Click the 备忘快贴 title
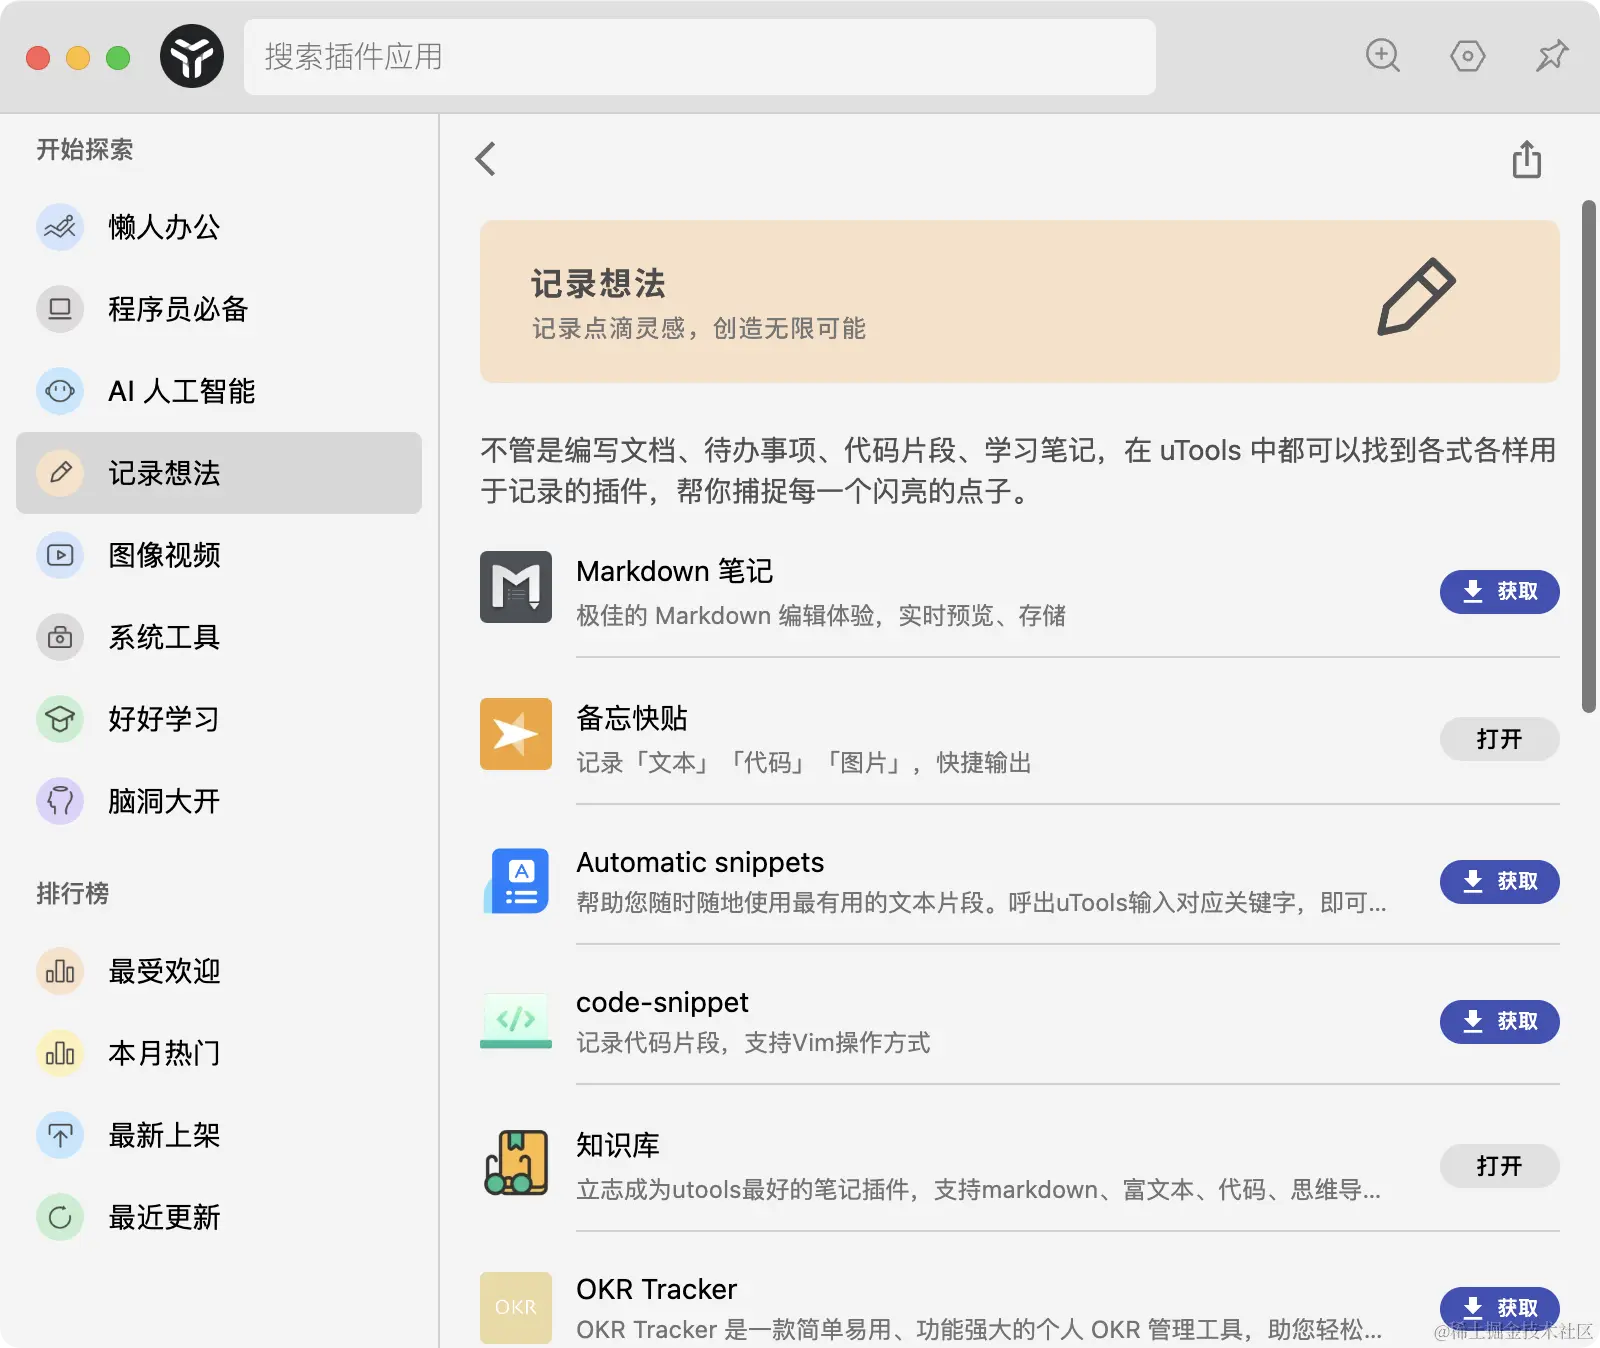Image resolution: width=1600 pixels, height=1348 pixels. tap(632, 718)
